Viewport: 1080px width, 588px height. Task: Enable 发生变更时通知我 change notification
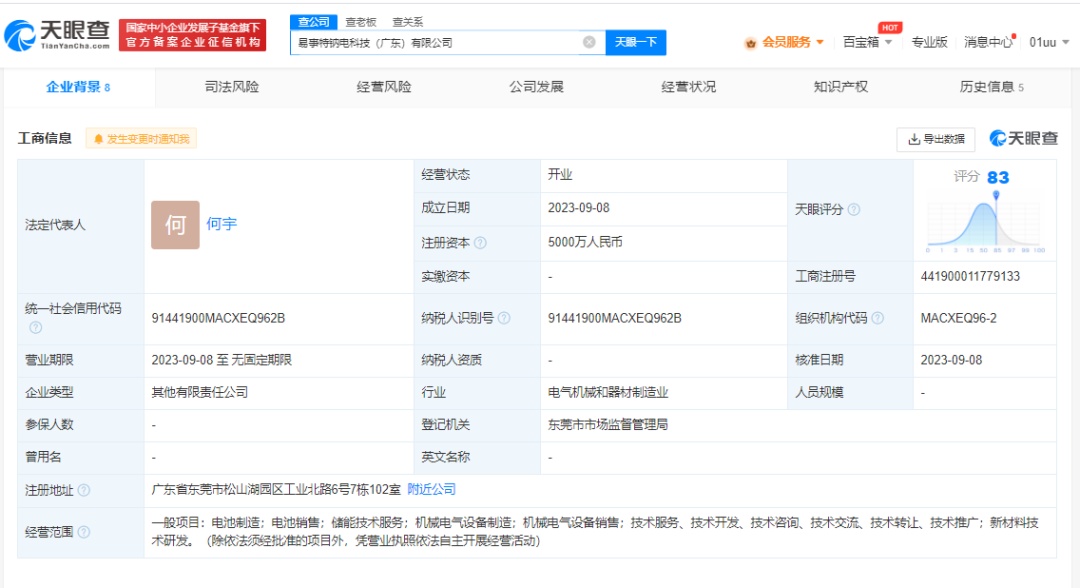(x=141, y=139)
